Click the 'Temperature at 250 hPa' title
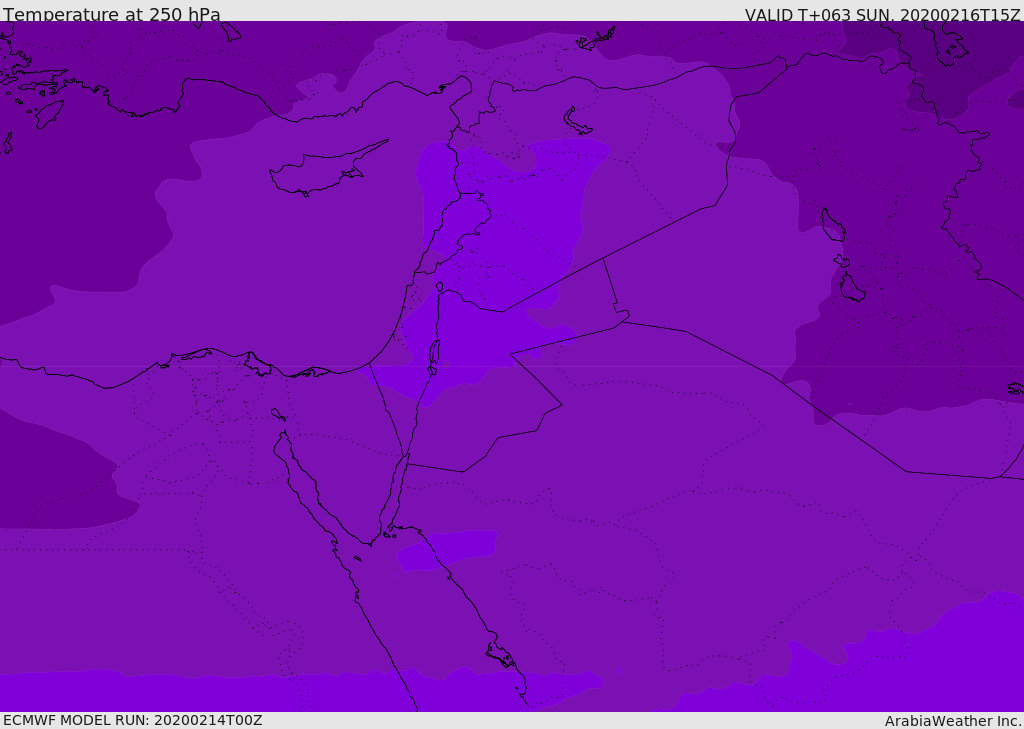1024x729 pixels. click(112, 14)
